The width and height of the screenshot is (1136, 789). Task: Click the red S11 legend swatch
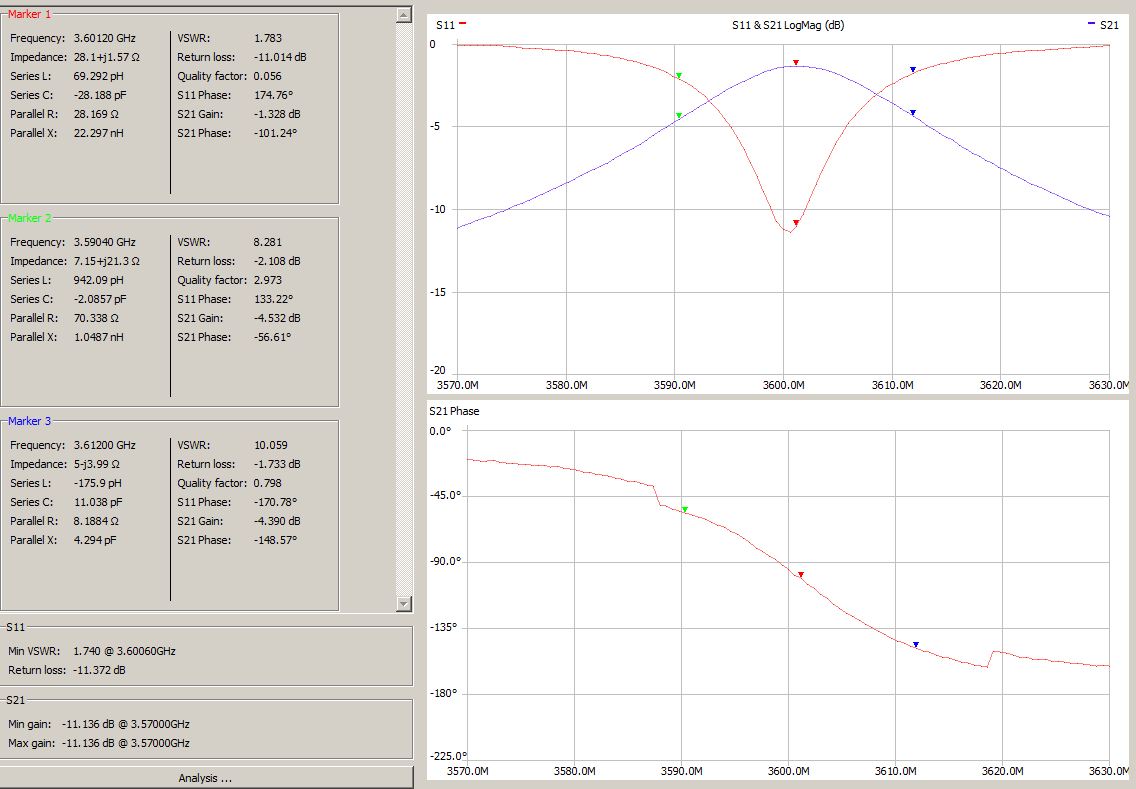point(463,24)
